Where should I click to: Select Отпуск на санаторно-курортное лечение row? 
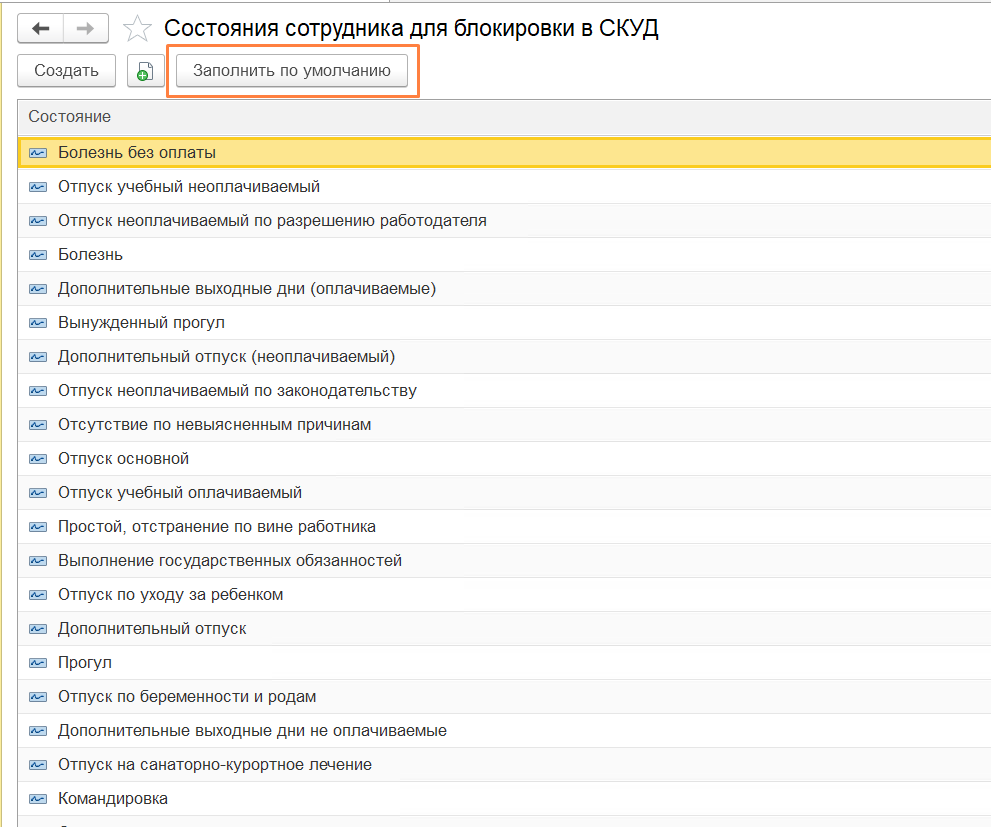tap(215, 765)
